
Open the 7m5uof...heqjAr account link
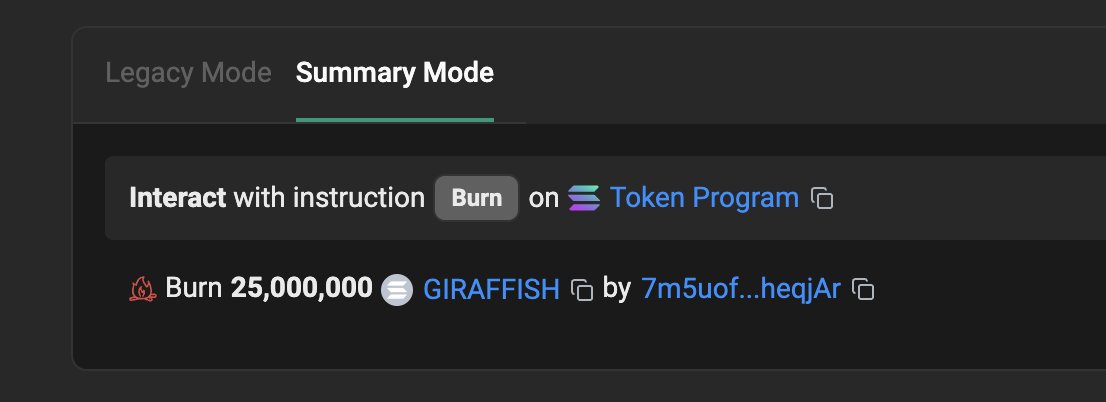tap(741, 288)
